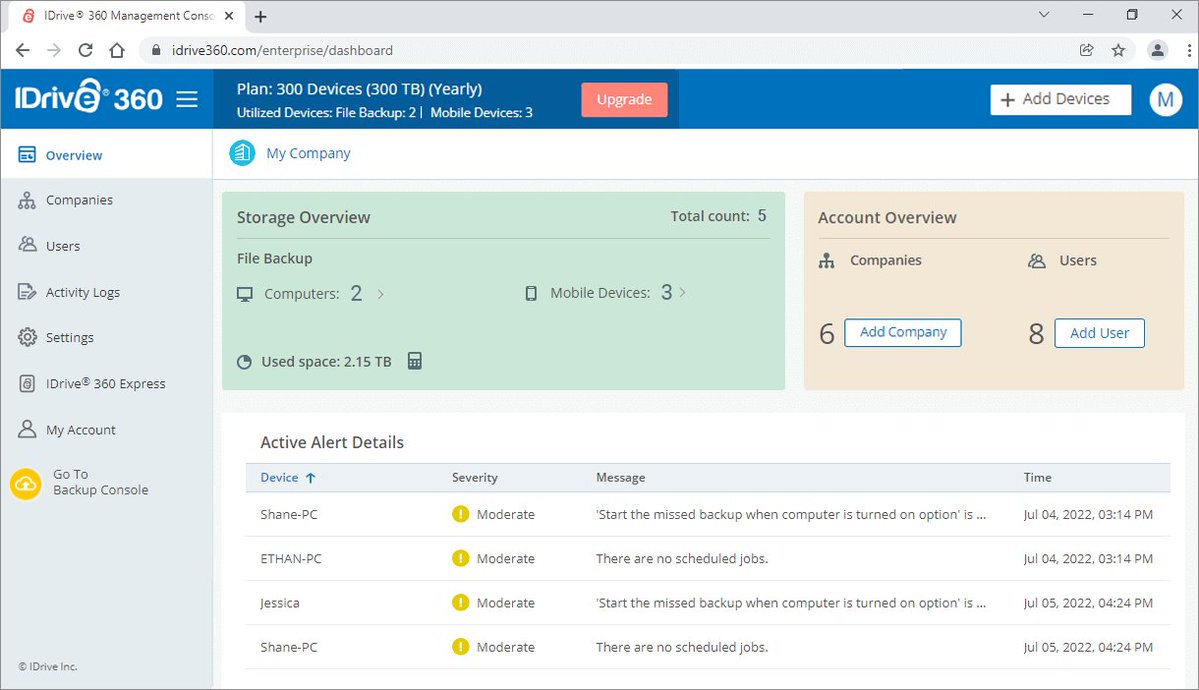
Task: Click the Severity column header
Action: 474,477
